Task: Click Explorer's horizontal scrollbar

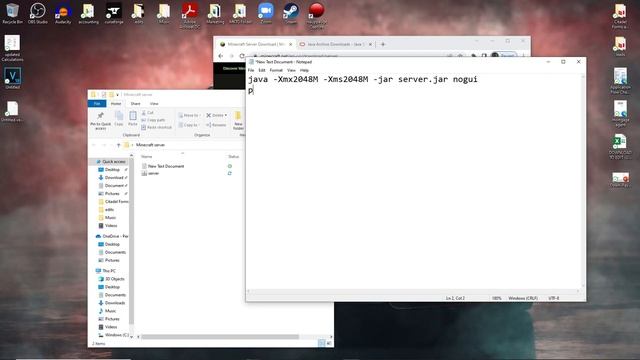Action: 220,337
